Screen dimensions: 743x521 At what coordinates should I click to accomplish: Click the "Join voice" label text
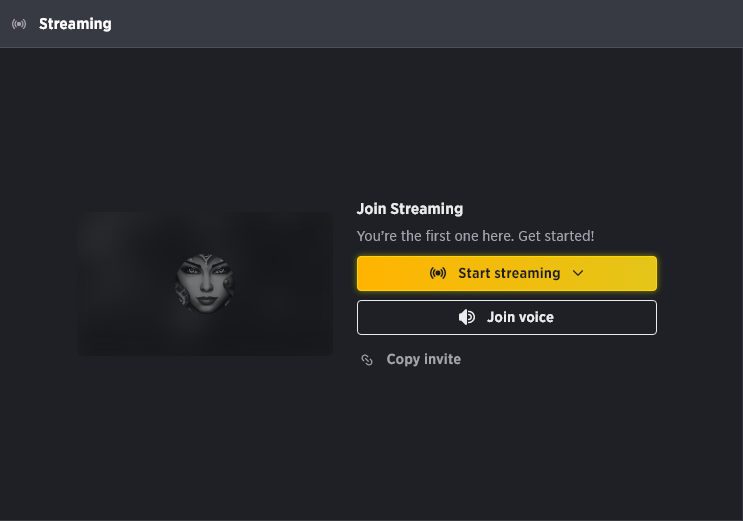pyautogui.click(x=520, y=317)
